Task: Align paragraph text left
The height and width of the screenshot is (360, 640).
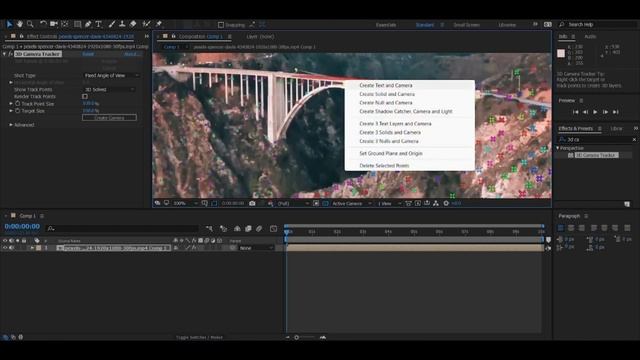Action: coord(561,228)
